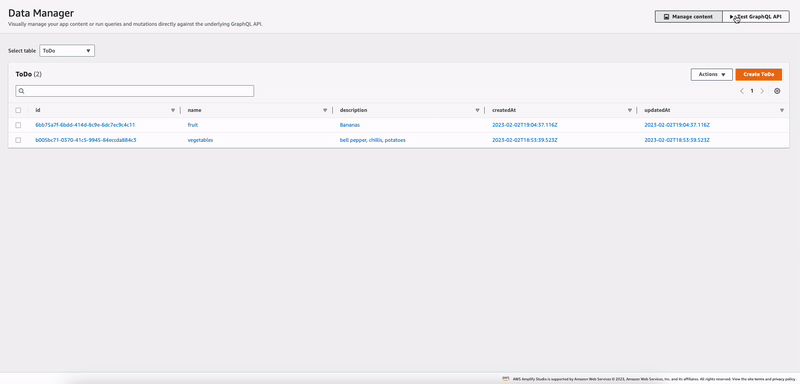Open record id 6bb75a7f link
The height and width of the screenshot is (384, 800).
[85, 125]
